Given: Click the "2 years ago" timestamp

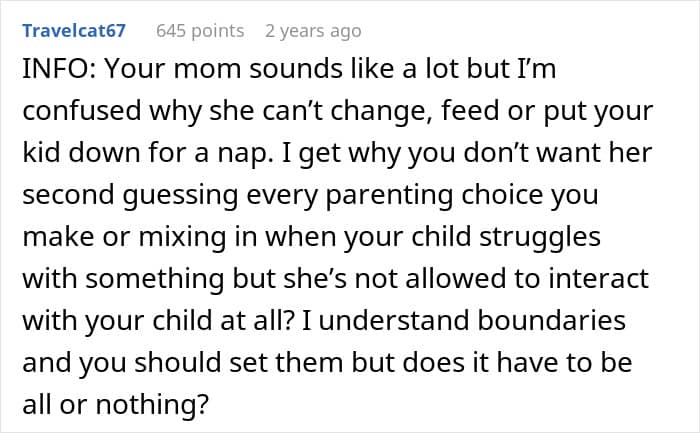Looking at the screenshot, I should 313,31.
